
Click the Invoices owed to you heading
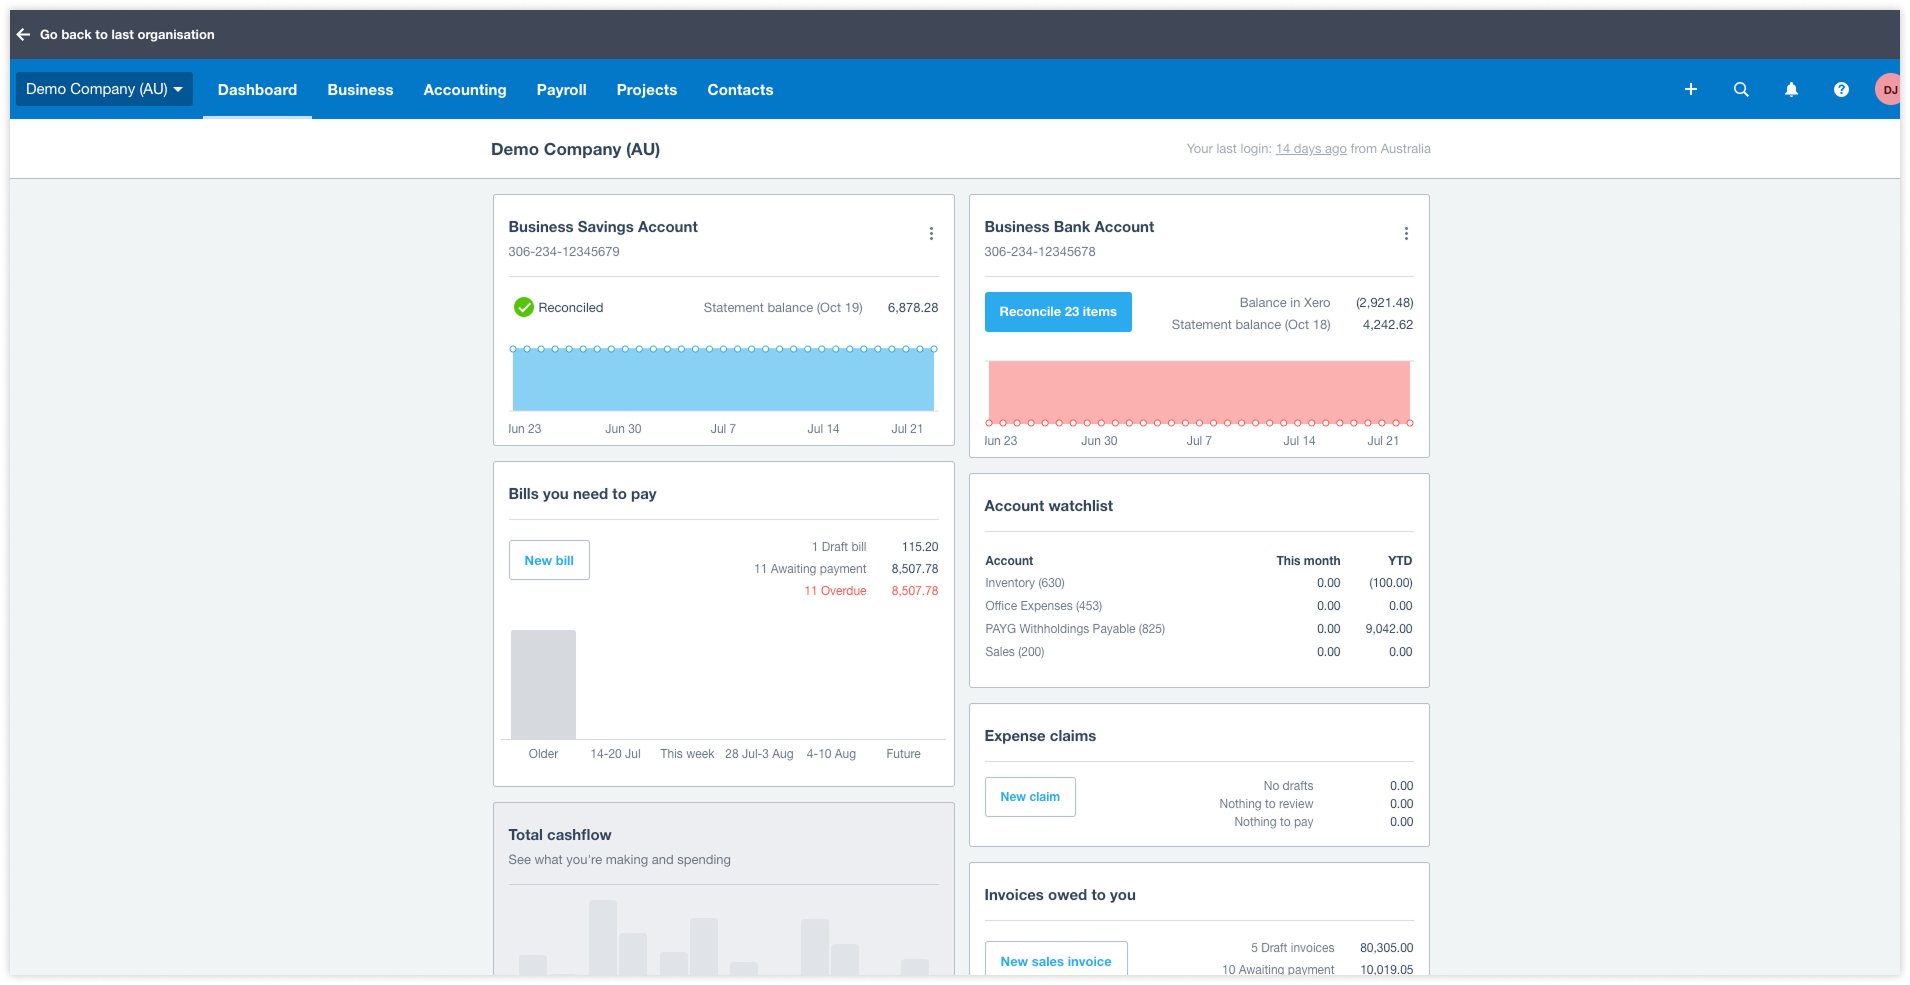(1060, 895)
